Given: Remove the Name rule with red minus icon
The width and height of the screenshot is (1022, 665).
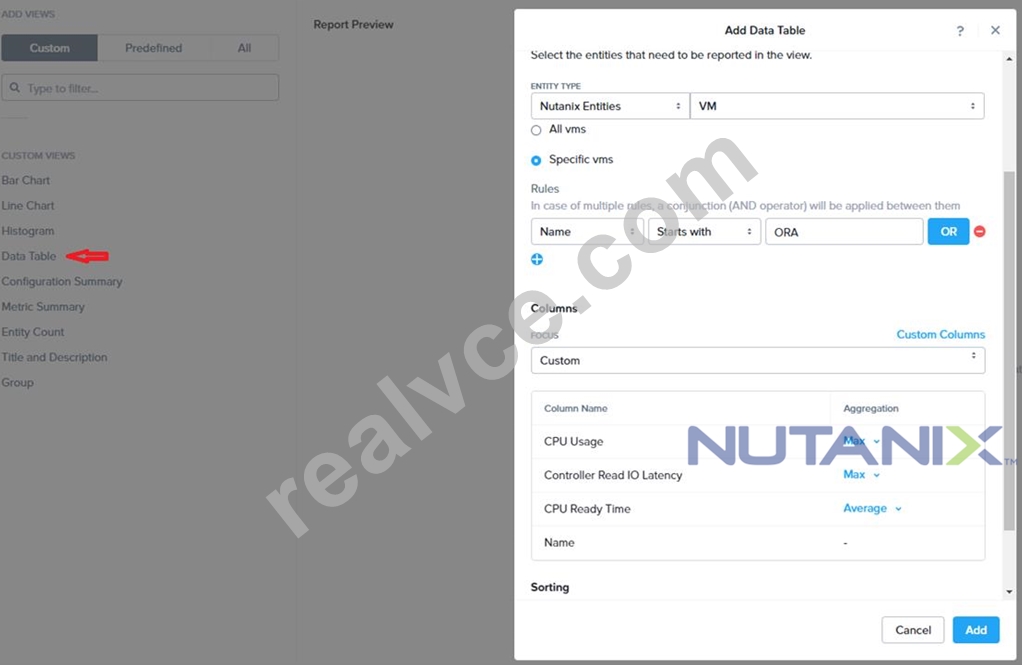Looking at the screenshot, I should pos(979,231).
